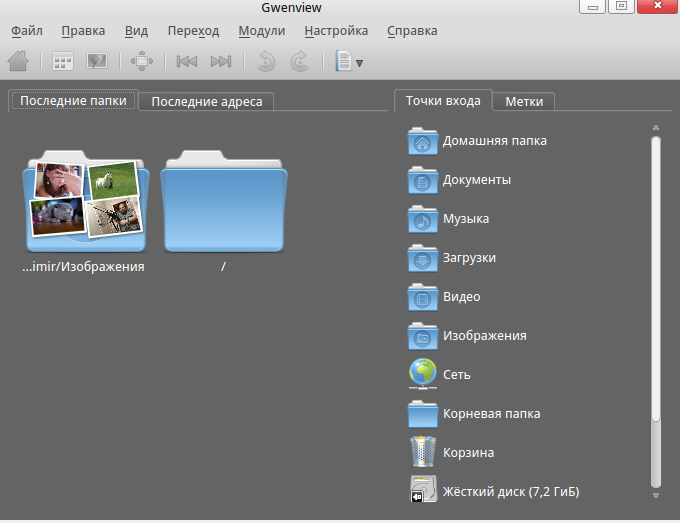Open the Файл menu
Viewport: 680px width, 523px height.
pyautogui.click(x=26, y=31)
